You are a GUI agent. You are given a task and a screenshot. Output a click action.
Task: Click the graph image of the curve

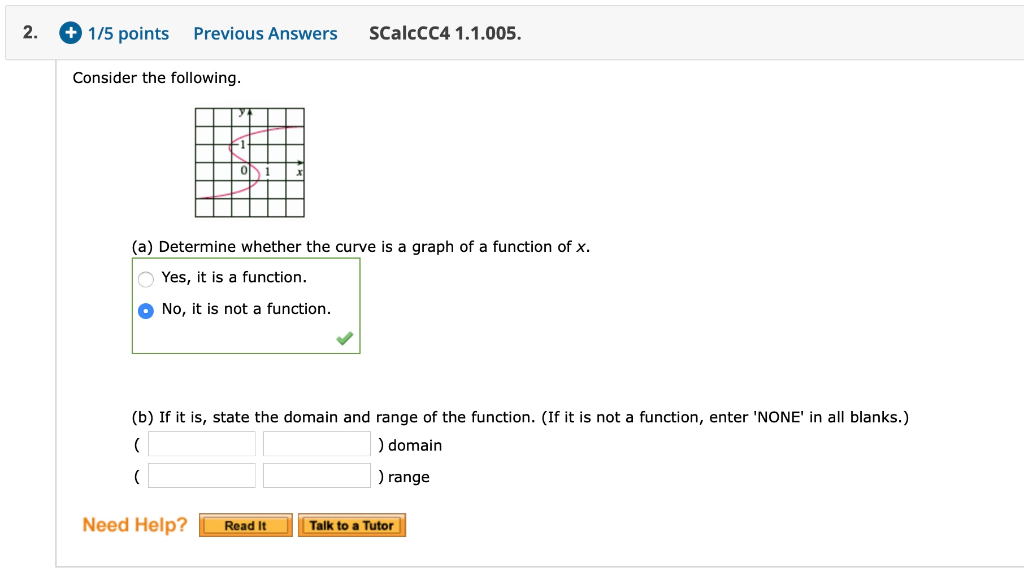pyautogui.click(x=249, y=162)
